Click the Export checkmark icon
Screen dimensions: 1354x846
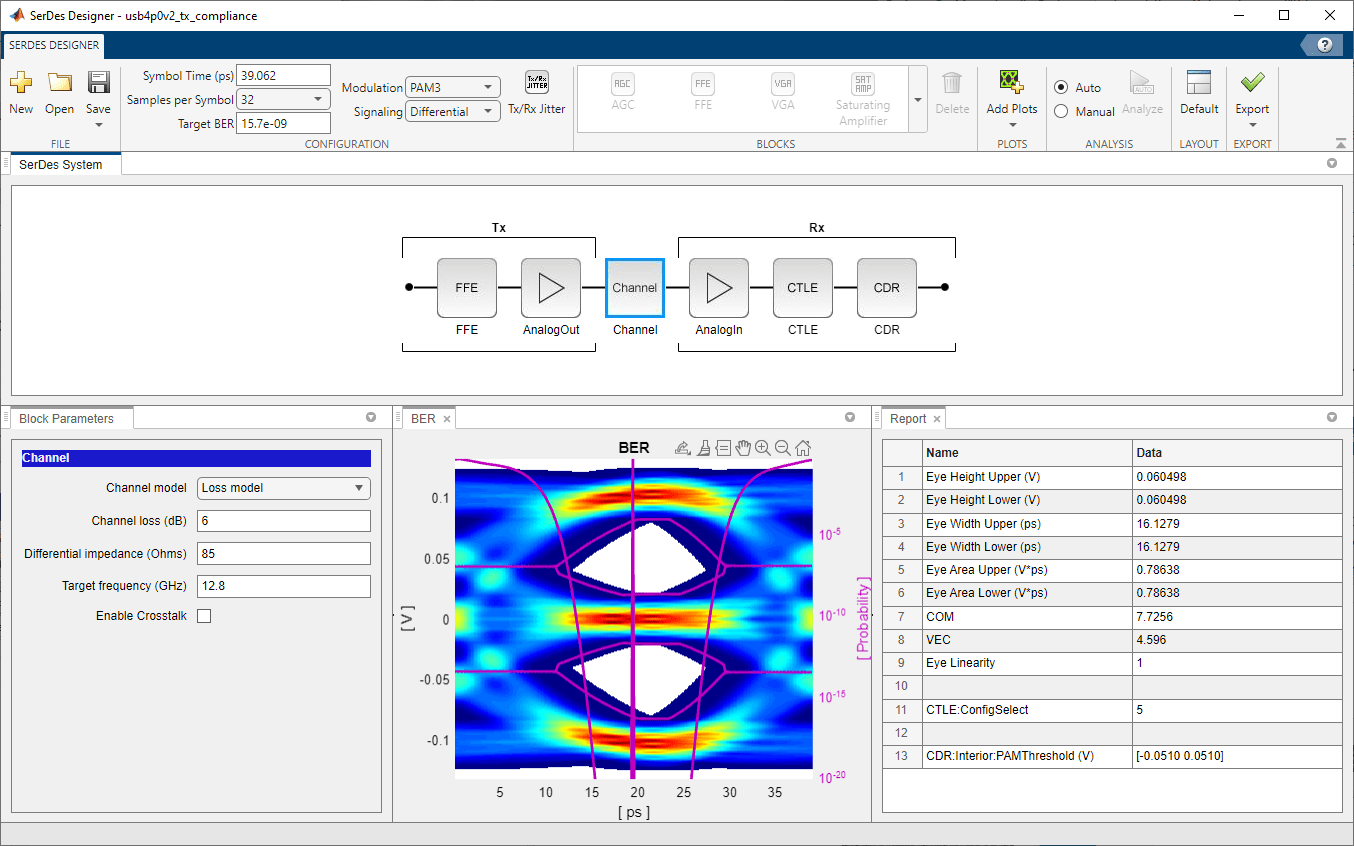[x=1252, y=83]
